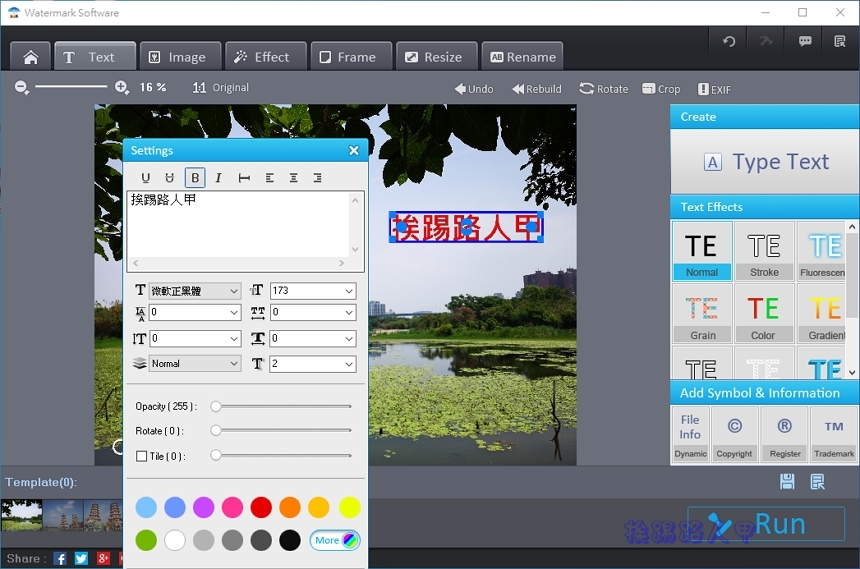Close the Settings panel
The image size is (860, 569).
click(354, 150)
